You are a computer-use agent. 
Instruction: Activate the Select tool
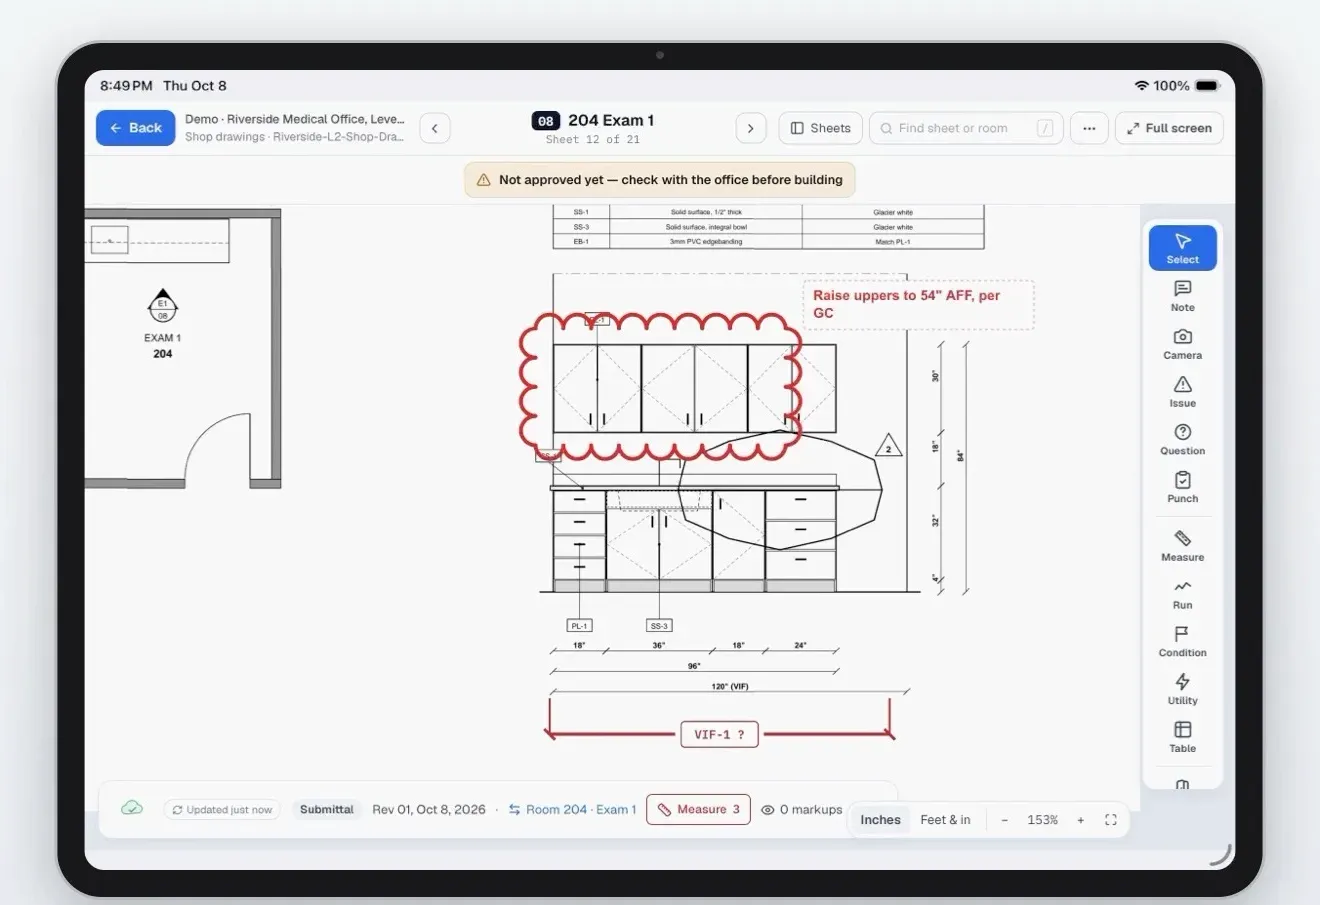[1182, 248]
